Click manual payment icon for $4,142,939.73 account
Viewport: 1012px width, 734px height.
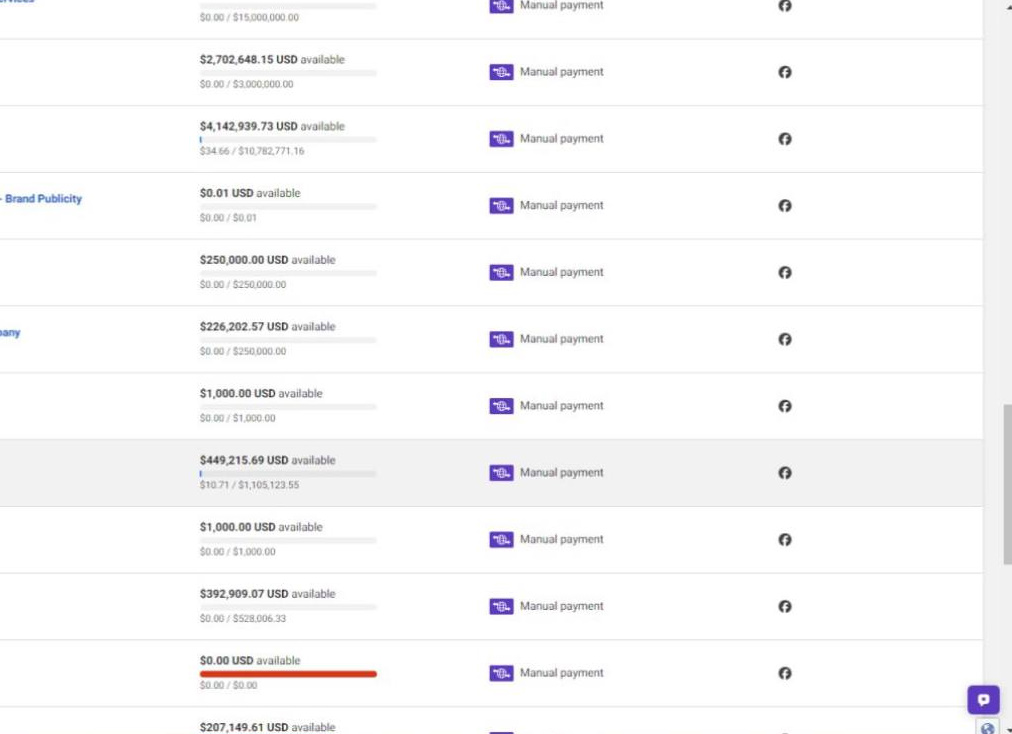501,139
